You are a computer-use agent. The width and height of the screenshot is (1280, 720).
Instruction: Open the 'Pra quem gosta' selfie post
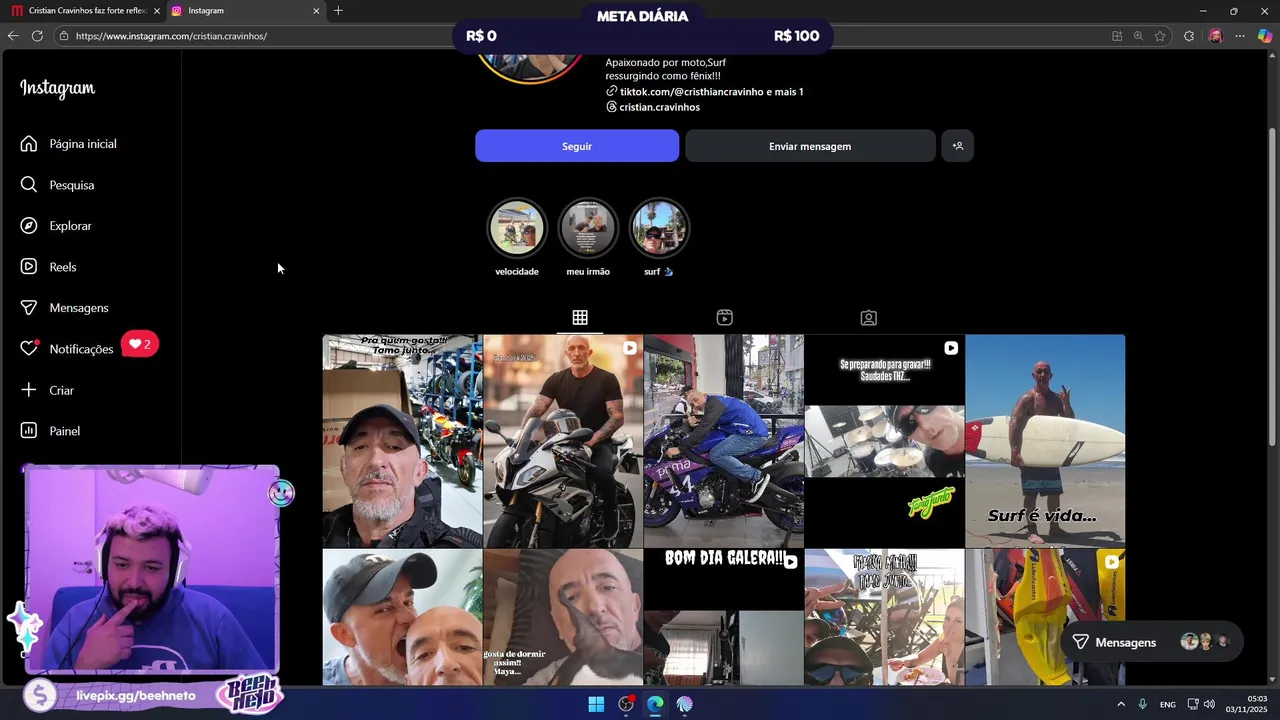click(x=402, y=441)
